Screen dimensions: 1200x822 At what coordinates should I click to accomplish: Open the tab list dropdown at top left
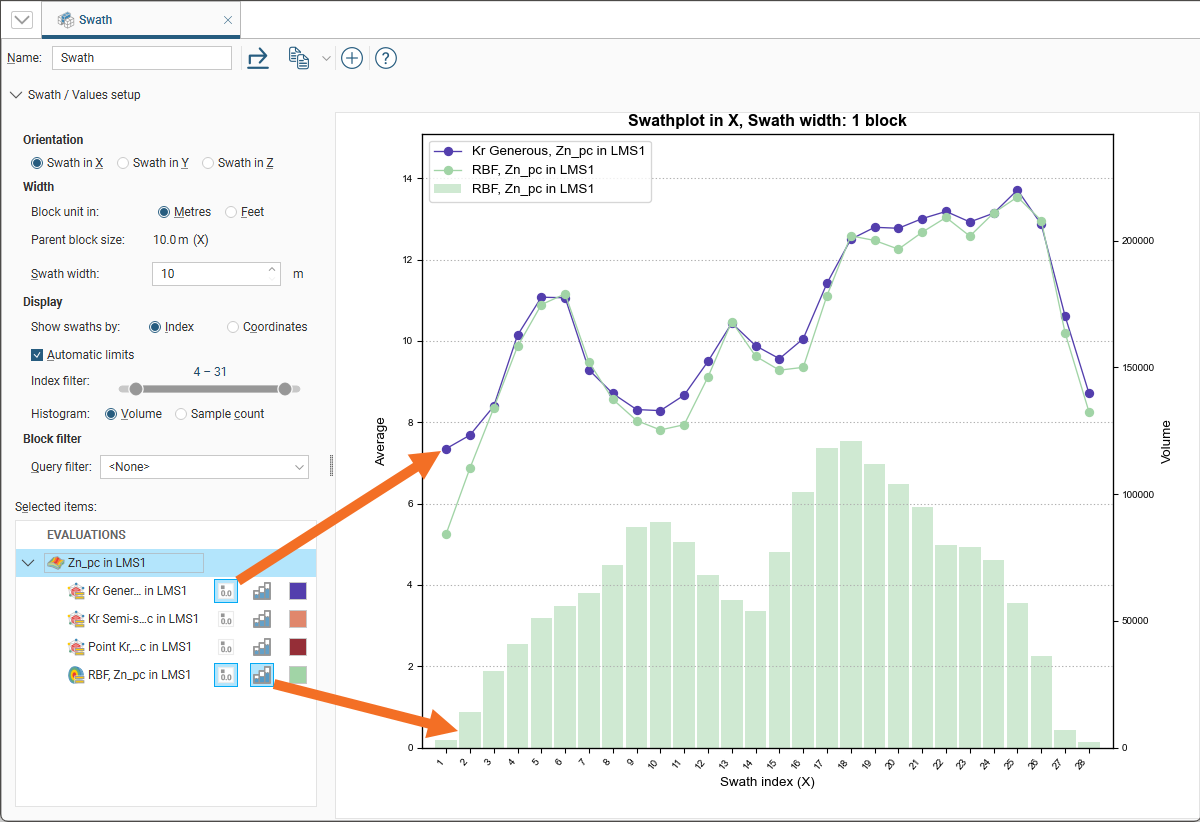[21, 20]
